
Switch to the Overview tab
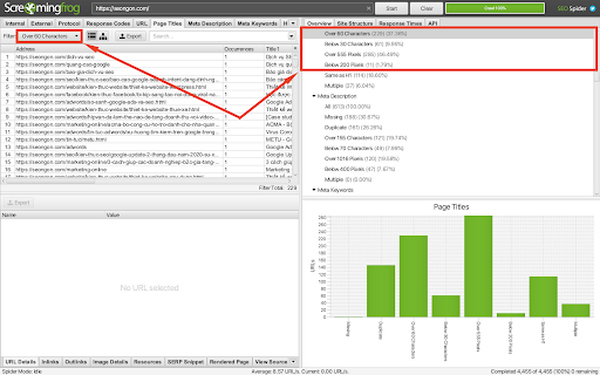(x=319, y=23)
